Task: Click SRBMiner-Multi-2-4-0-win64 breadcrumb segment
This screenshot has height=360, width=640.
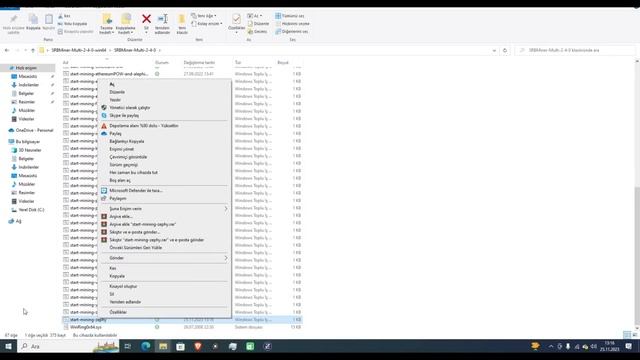Action: tap(78, 50)
